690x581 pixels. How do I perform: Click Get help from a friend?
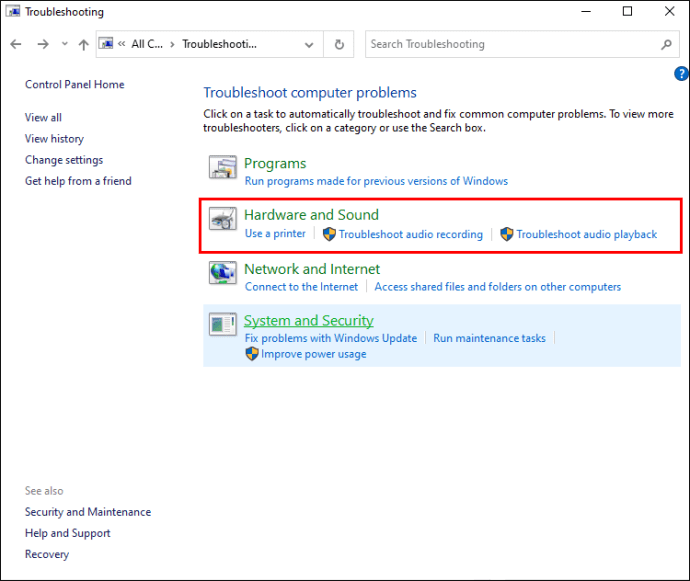pos(78,181)
